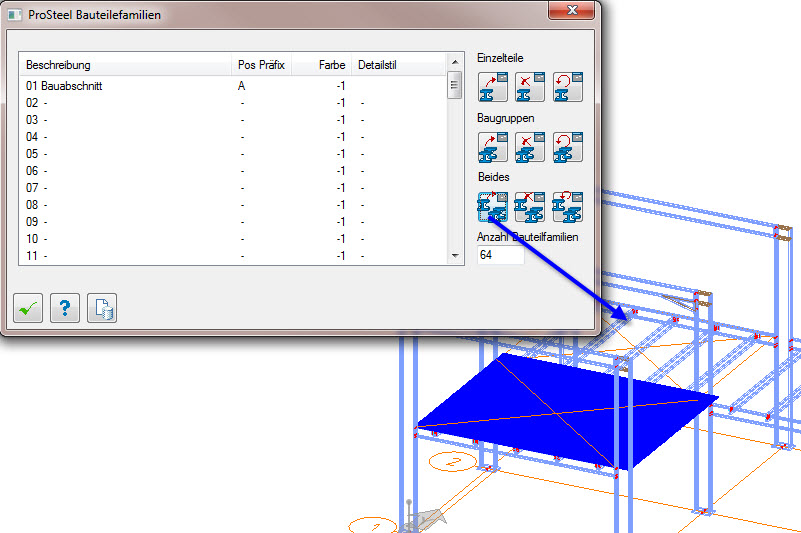
Task: Click the Baugruppen reset/refresh family icon
Action: tap(568, 147)
